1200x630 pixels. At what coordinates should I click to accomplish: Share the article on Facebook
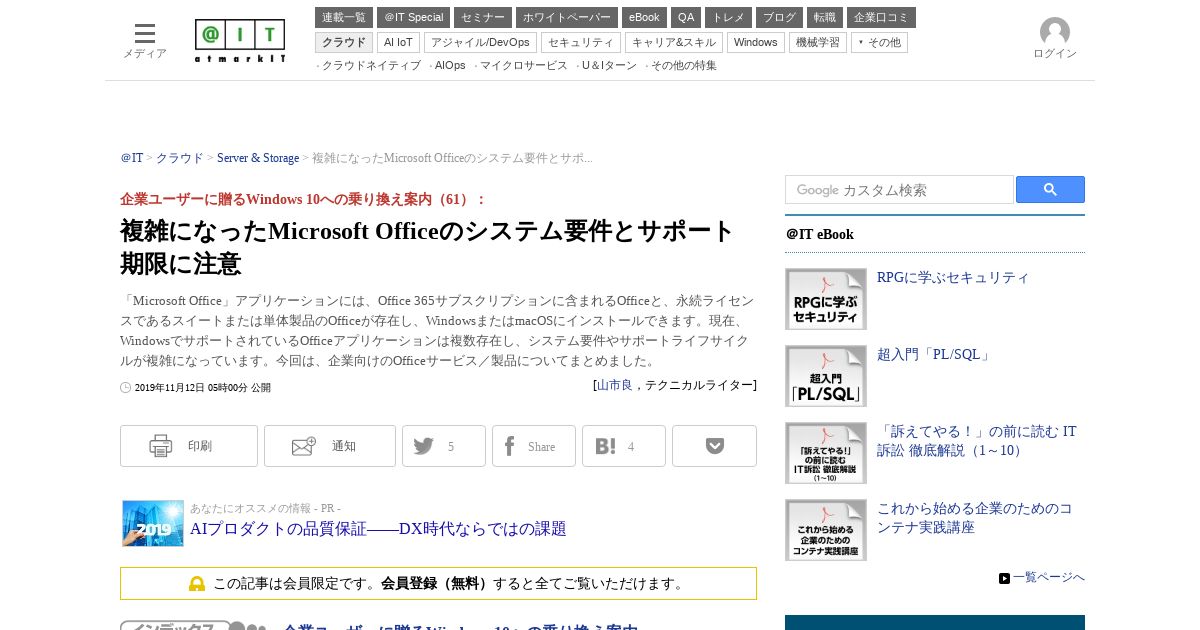(534, 446)
